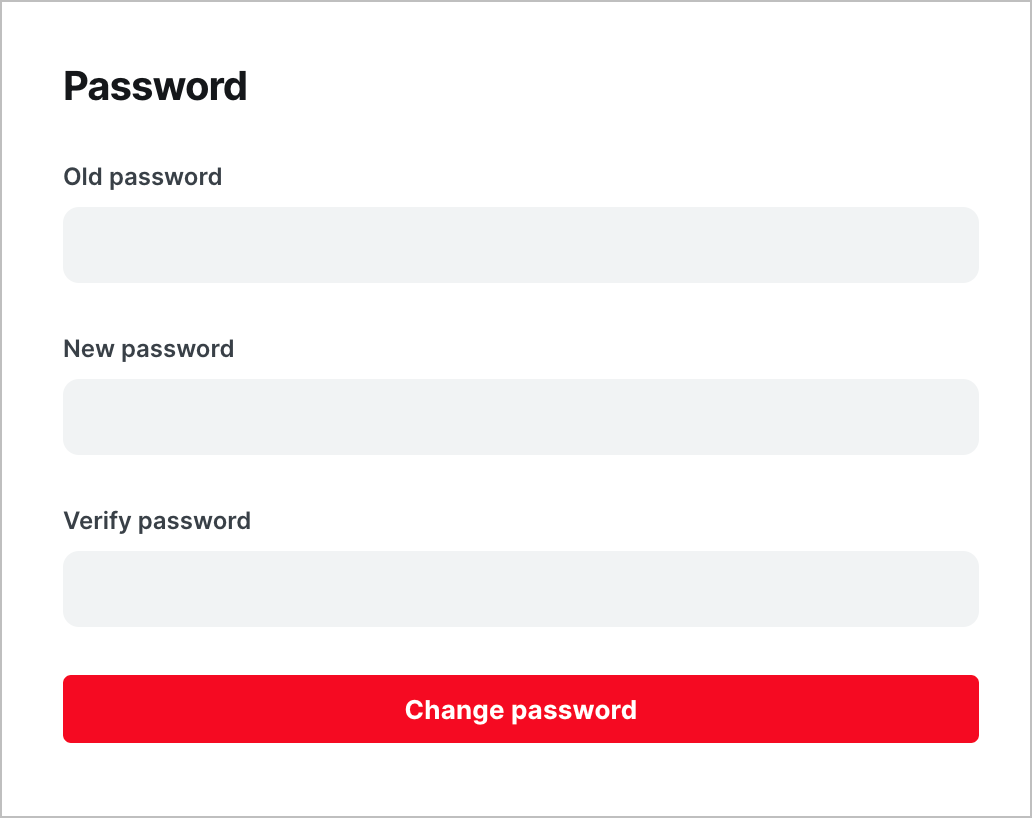Click the Old password label
This screenshot has width=1032, height=818.
[142, 177]
